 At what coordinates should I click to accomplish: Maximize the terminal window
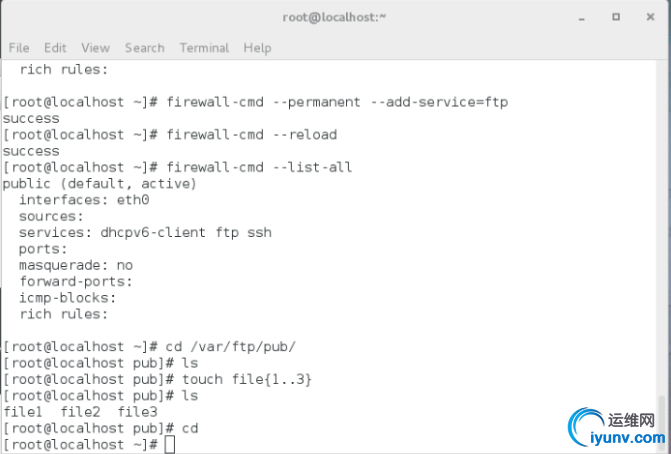[x=616, y=17]
